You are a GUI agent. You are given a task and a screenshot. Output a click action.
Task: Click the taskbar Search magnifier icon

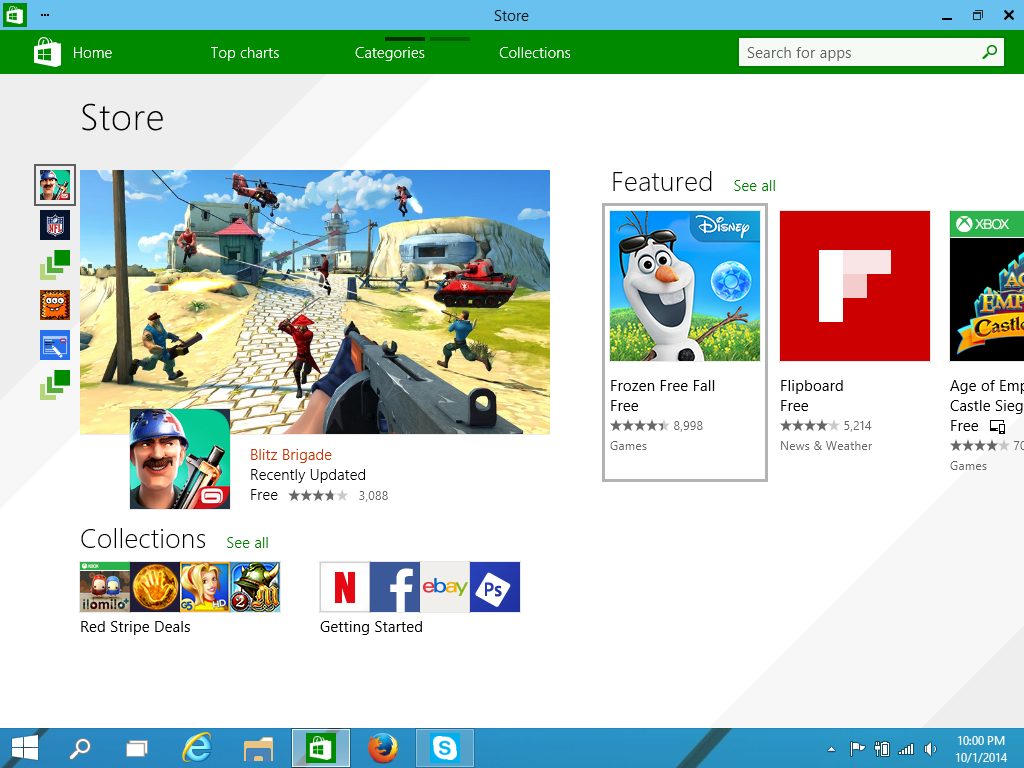click(80, 748)
